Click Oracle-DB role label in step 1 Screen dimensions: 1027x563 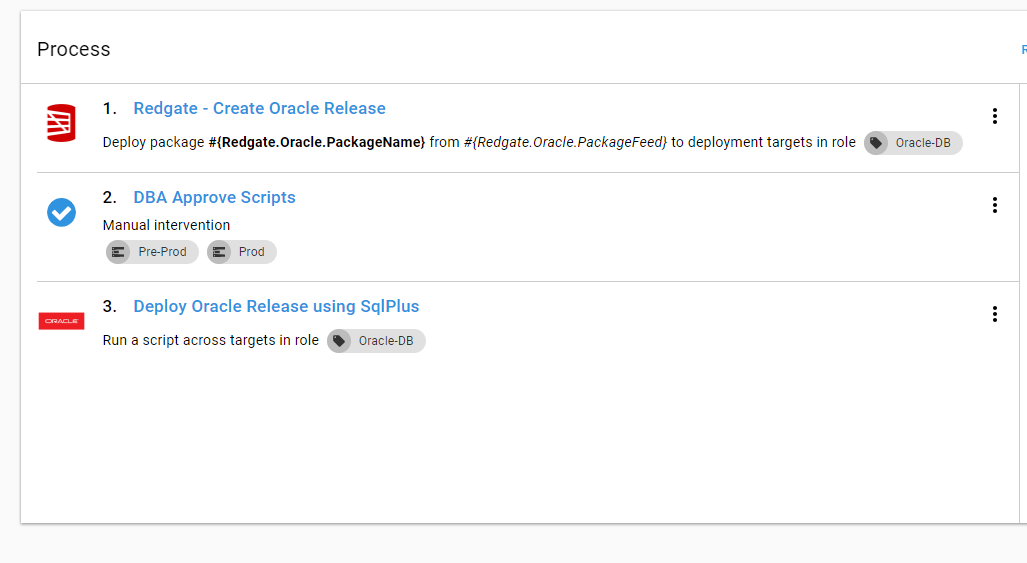tap(922, 143)
